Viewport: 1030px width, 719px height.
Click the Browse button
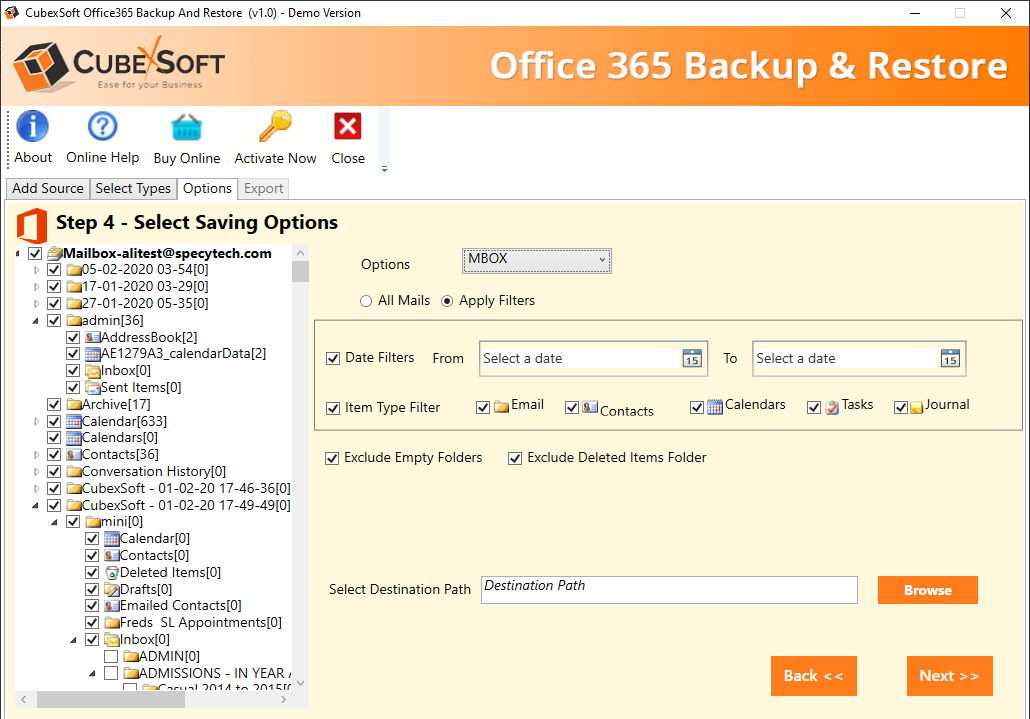coord(928,590)
